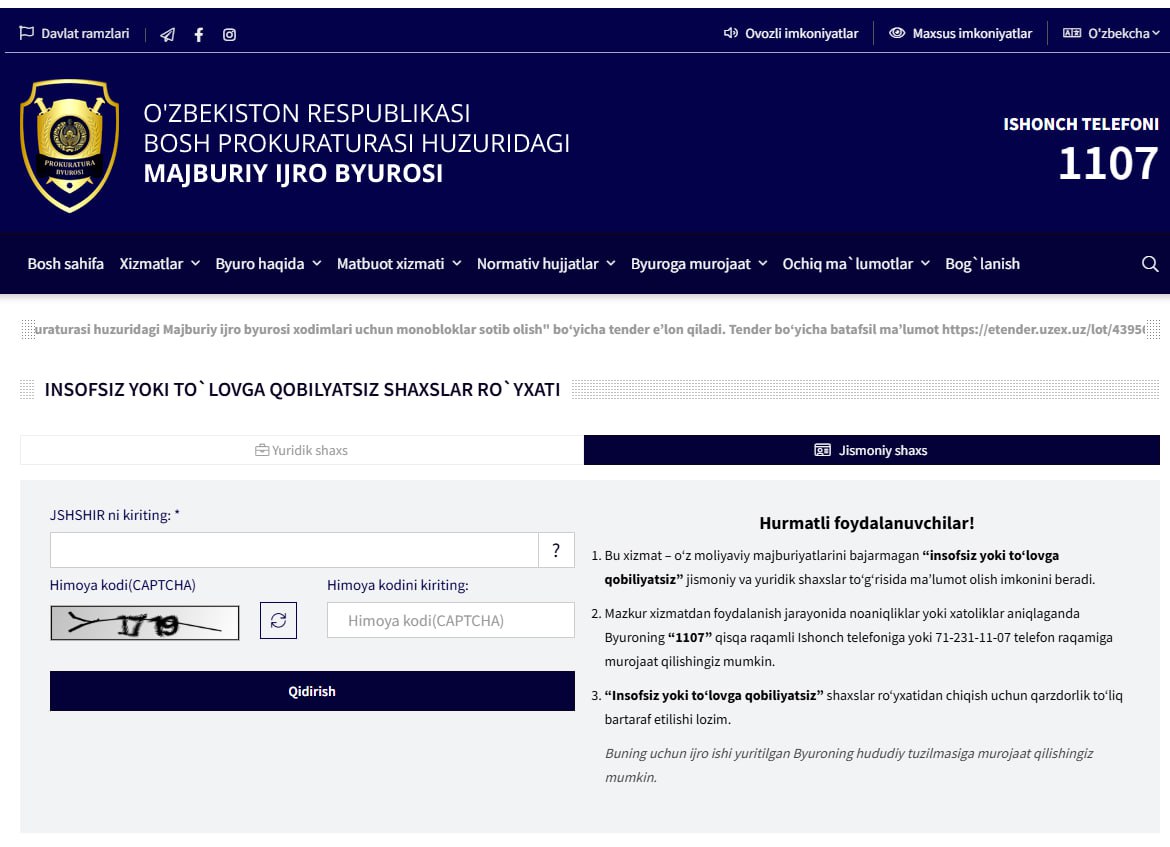
Task: Focus the Himoya kodi CAPTCHA input field
Action: [x=451, y=620]
